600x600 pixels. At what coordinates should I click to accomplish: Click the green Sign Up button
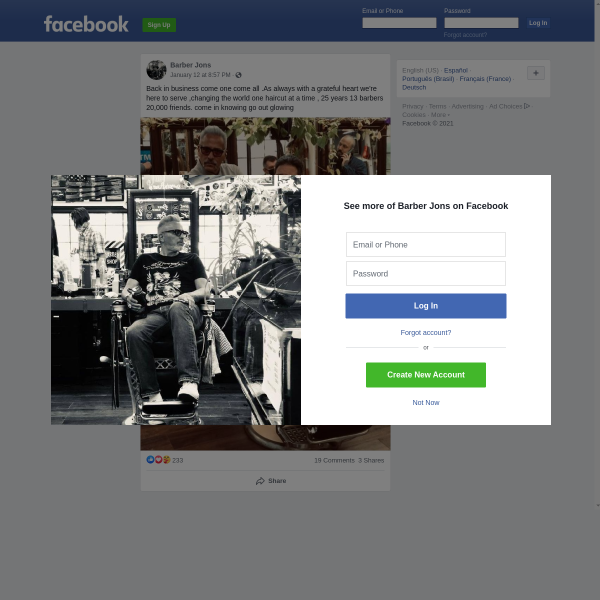tap(159, 25)
